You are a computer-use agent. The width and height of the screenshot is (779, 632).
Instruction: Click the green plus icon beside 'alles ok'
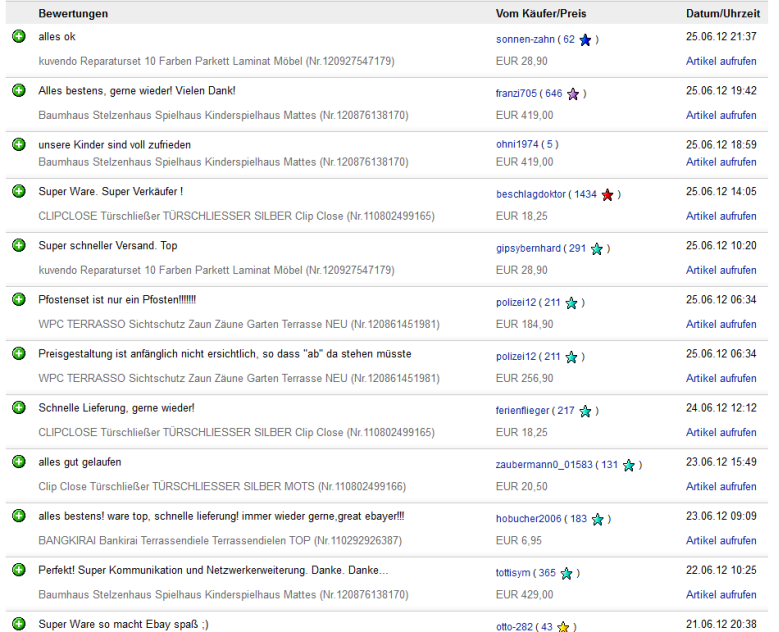[x=19, y=36]
